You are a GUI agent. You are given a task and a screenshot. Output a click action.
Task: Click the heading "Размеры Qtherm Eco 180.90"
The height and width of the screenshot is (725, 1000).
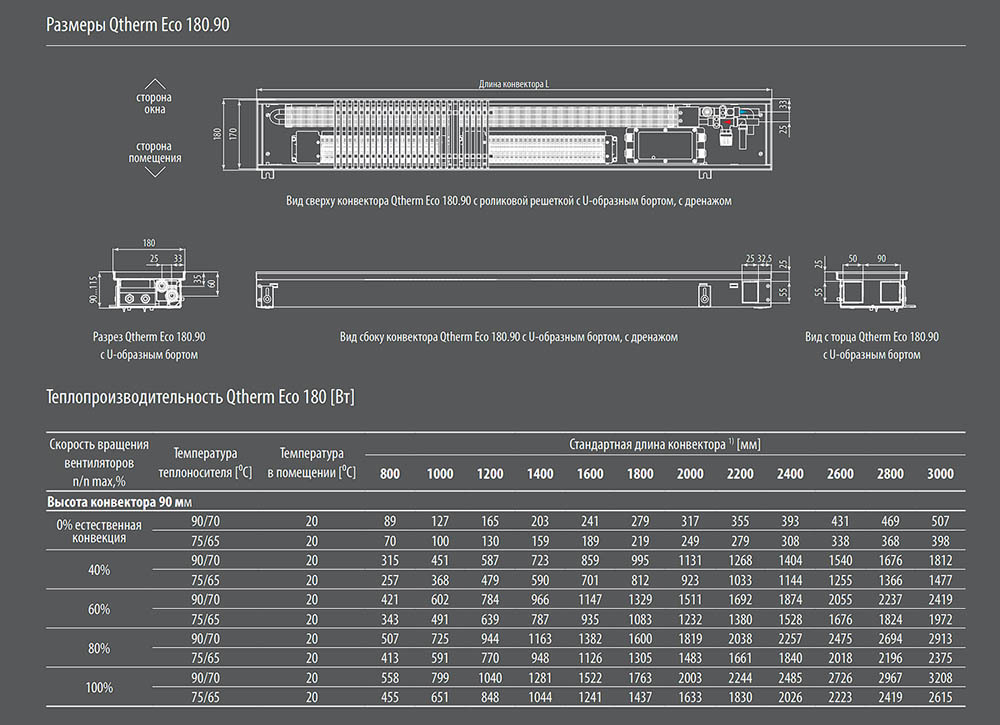138,25
